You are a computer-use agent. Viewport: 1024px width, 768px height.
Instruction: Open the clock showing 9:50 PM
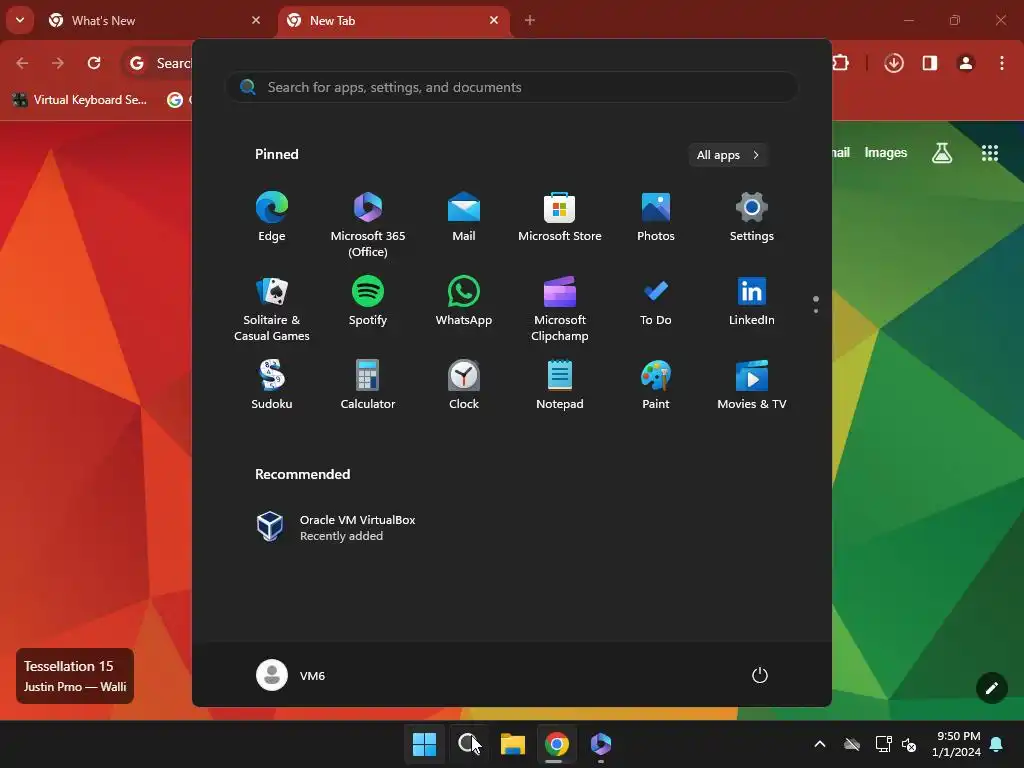coord(957,744)
